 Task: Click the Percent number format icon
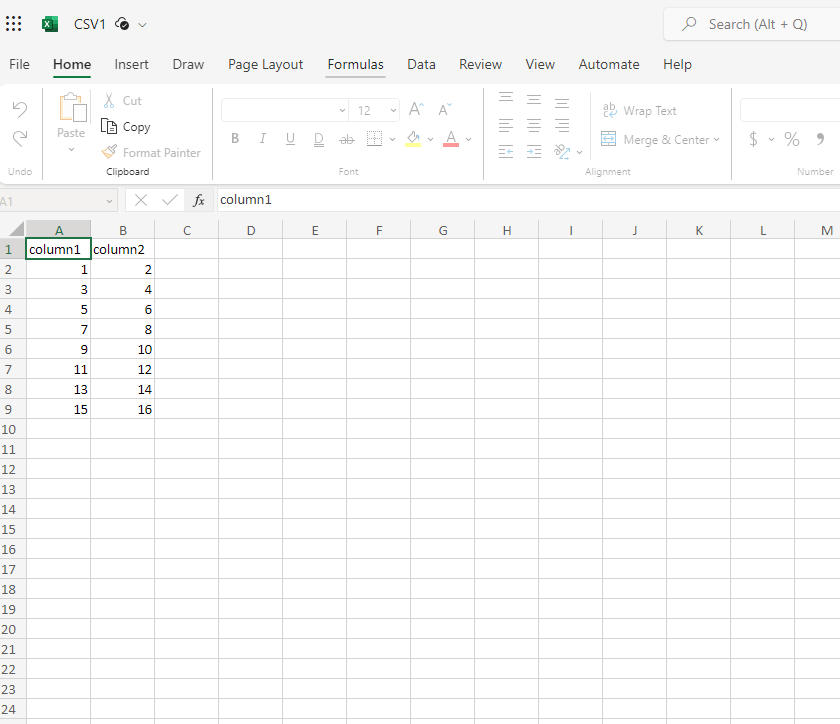pyautogui.click(x=792, y=139)
